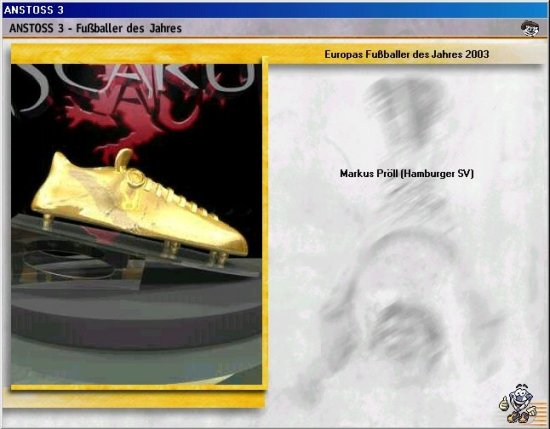Image resolution: width=550 pixels, height=429 pixels.
Task: Click the thumbs-up mascot continue icon
Action: (x=518, y=403)
